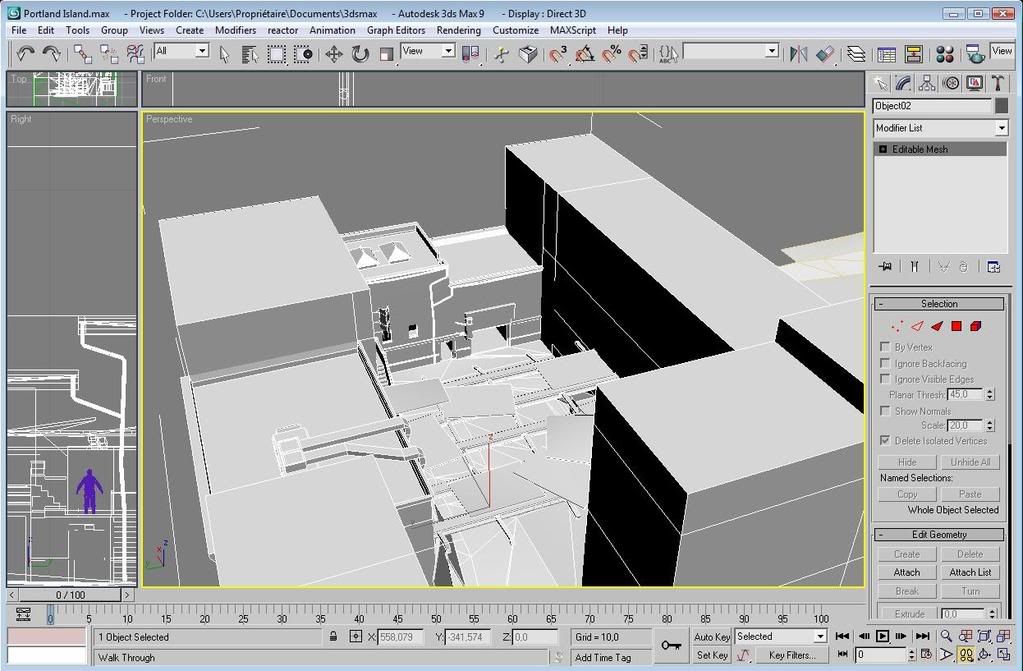Enable the By Vertex checkbox
Viewport: 1023px width, 671px height.
[885, 347]
